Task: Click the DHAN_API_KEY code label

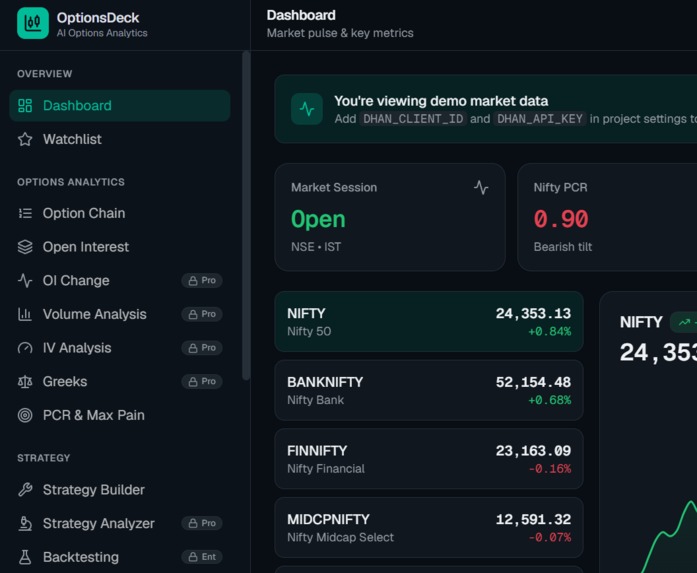Action: [540, 119]
